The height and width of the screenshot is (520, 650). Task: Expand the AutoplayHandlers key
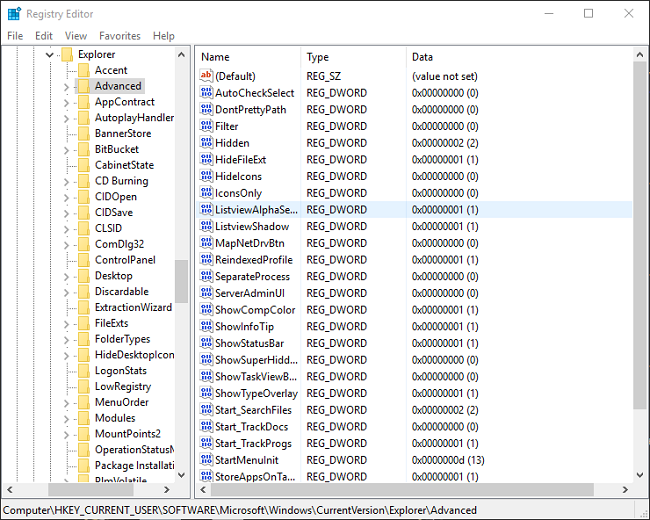67,118
